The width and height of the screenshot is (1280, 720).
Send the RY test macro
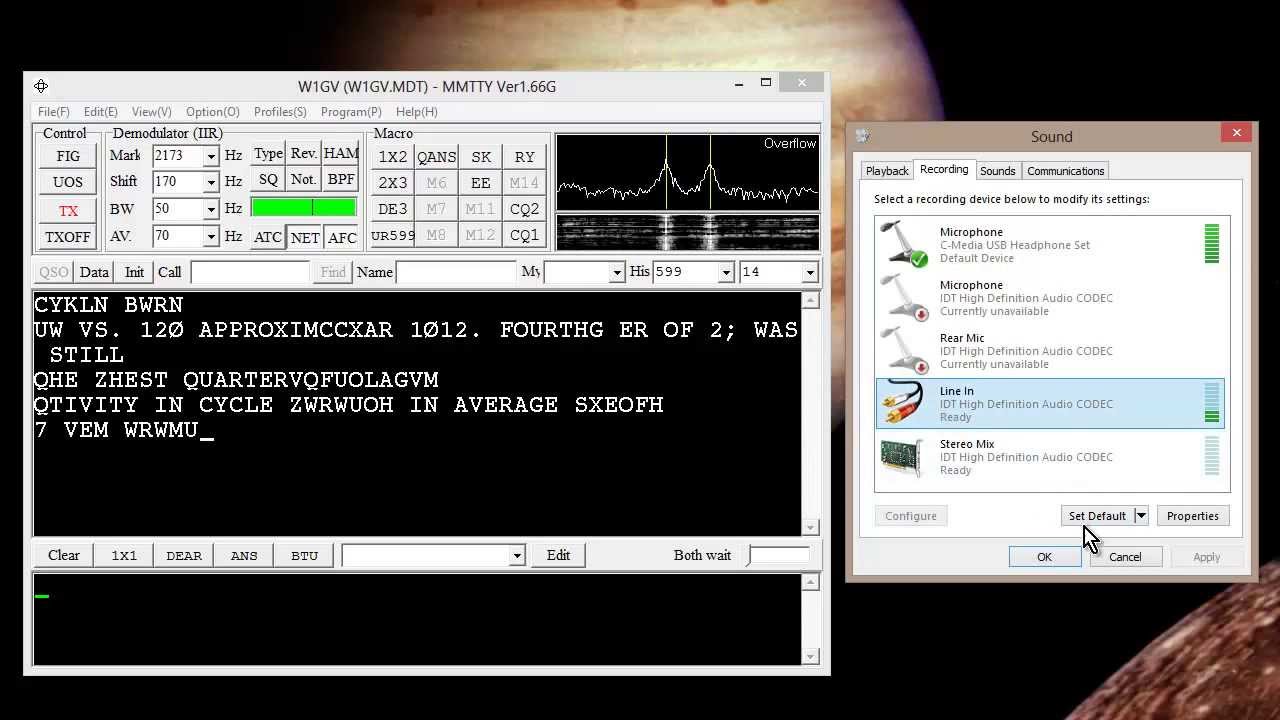[524, 157]
